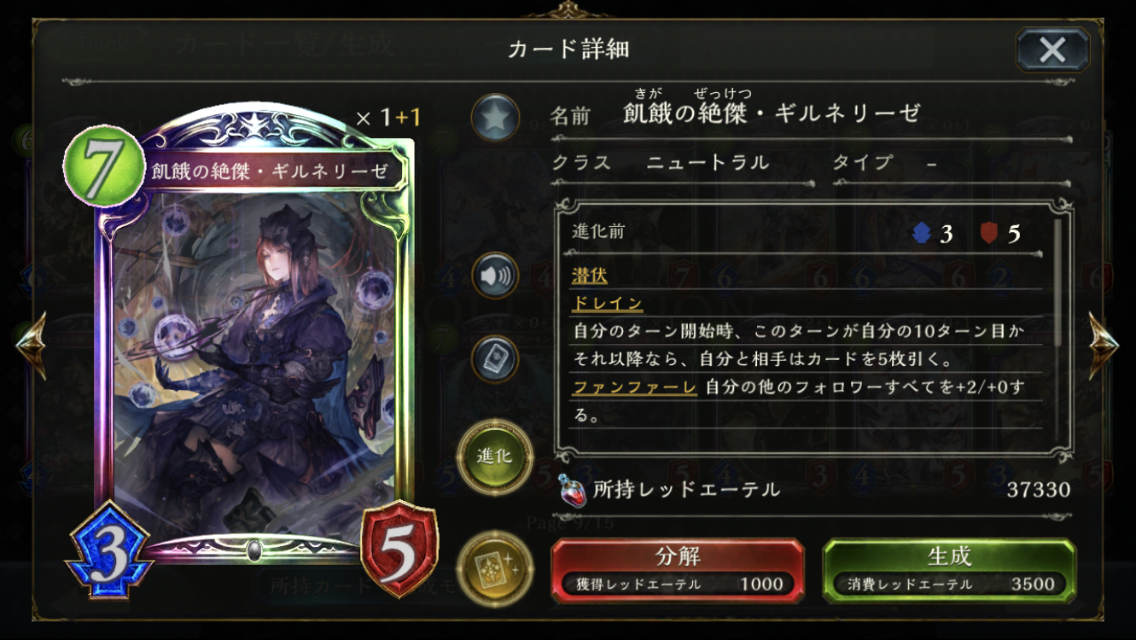Tap the red defense 5 shield on card
Image resolution: width=1136 pixels, height=640 pixels.
[399, 549]
